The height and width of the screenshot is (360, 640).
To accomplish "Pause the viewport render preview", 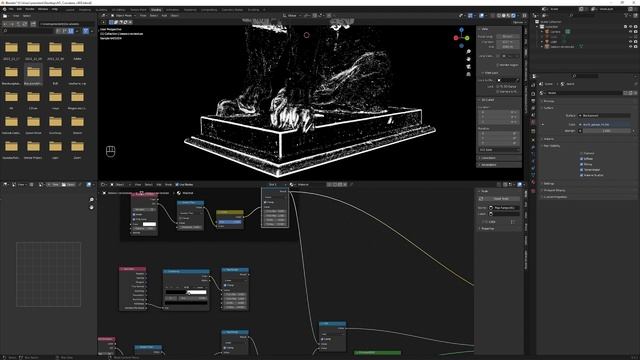I will pos(524,16).
